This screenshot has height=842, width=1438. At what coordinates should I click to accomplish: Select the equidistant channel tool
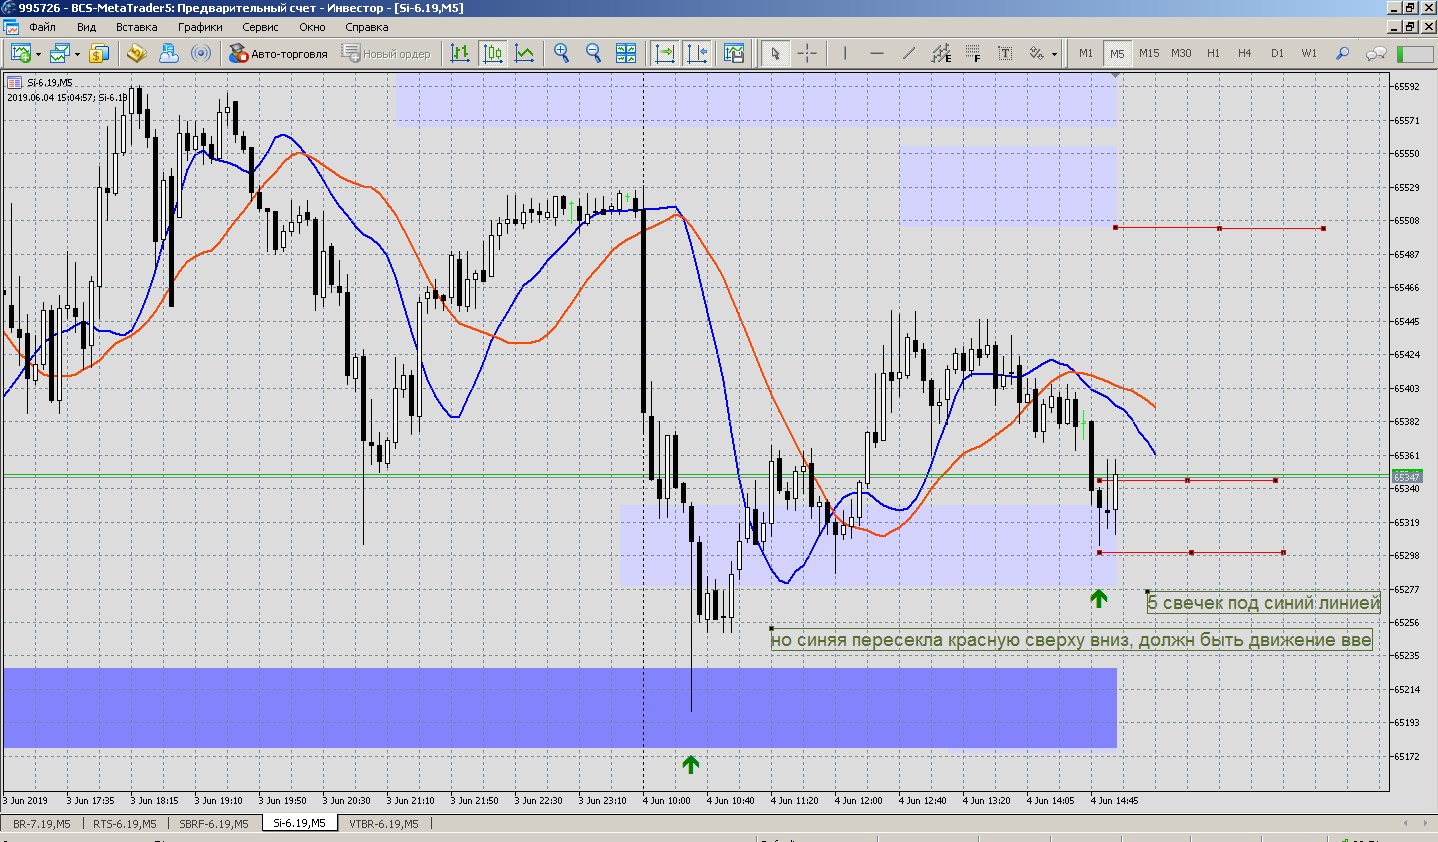[x=941, y=53]
